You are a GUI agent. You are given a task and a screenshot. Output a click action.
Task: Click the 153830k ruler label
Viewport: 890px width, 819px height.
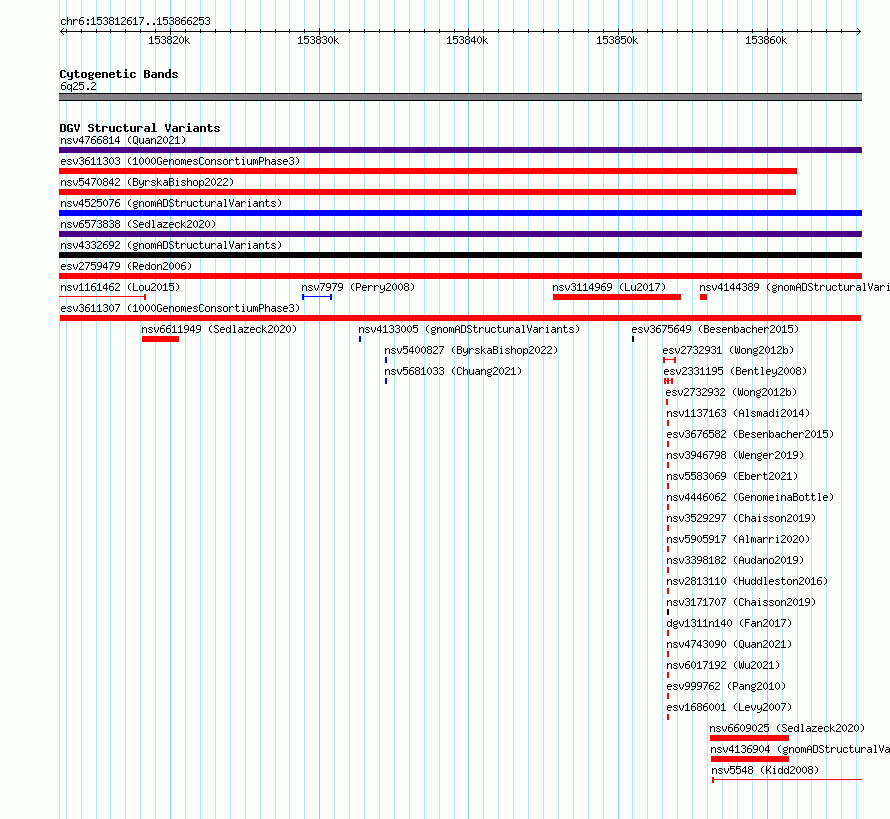pyautogui.click(x=318, y=40)
